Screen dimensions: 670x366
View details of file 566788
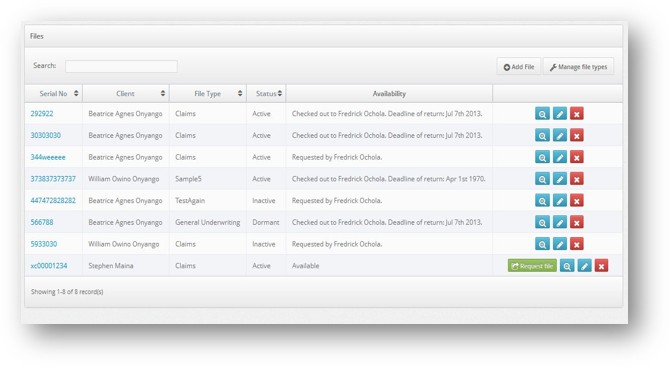coord(542,222)
